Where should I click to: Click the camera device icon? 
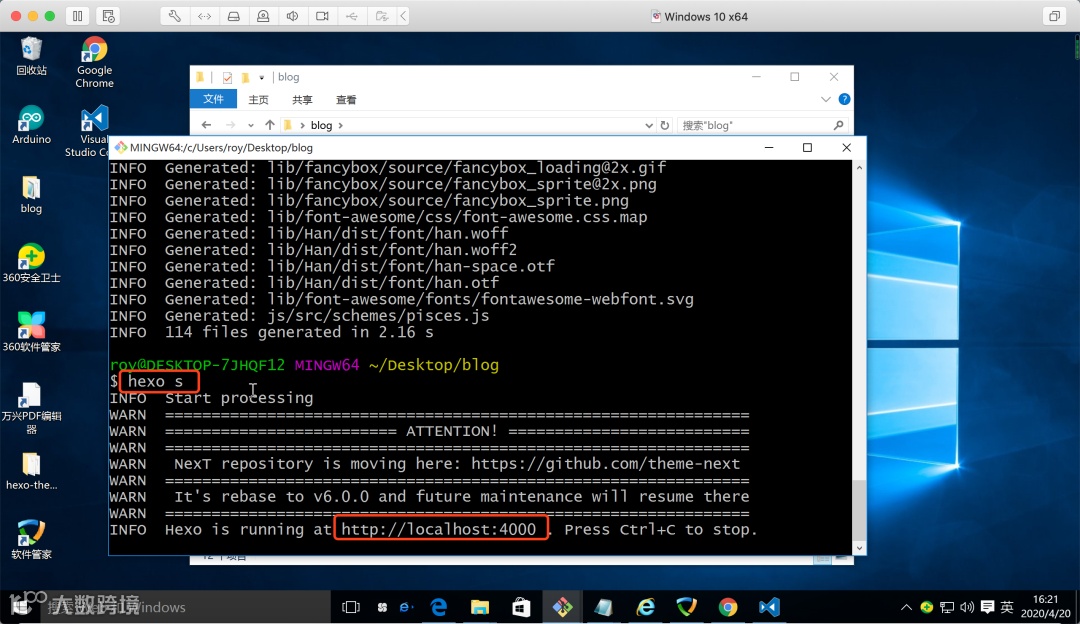(x=322, y=16)
